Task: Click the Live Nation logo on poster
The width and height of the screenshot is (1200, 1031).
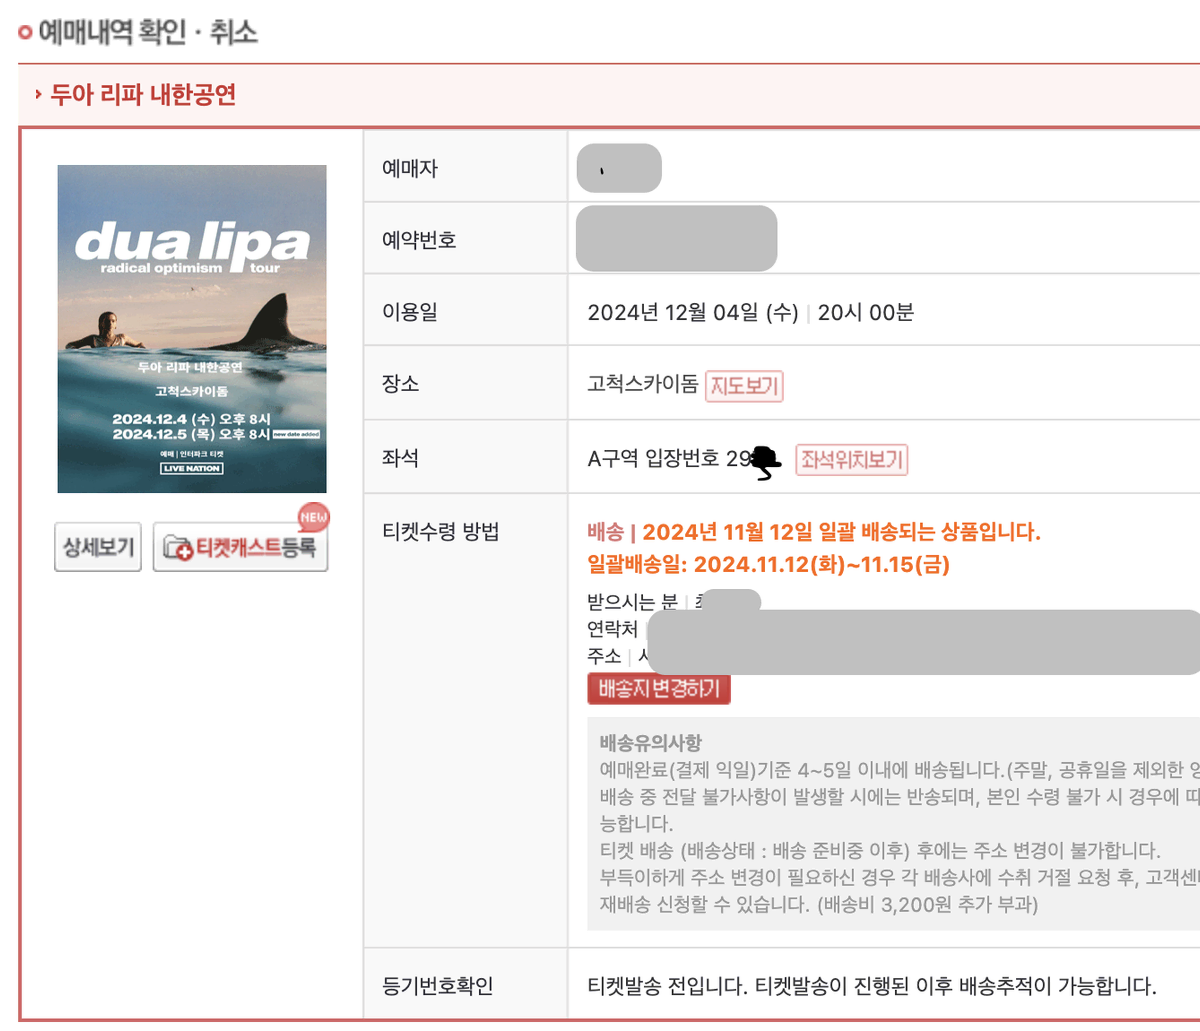Action: pos(191,468)
